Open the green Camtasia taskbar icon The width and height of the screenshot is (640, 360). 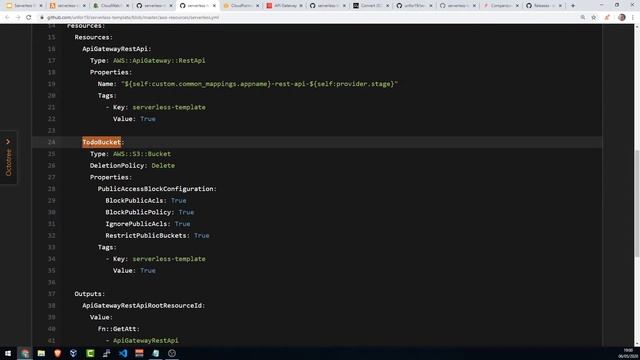[x=90, y=353]
